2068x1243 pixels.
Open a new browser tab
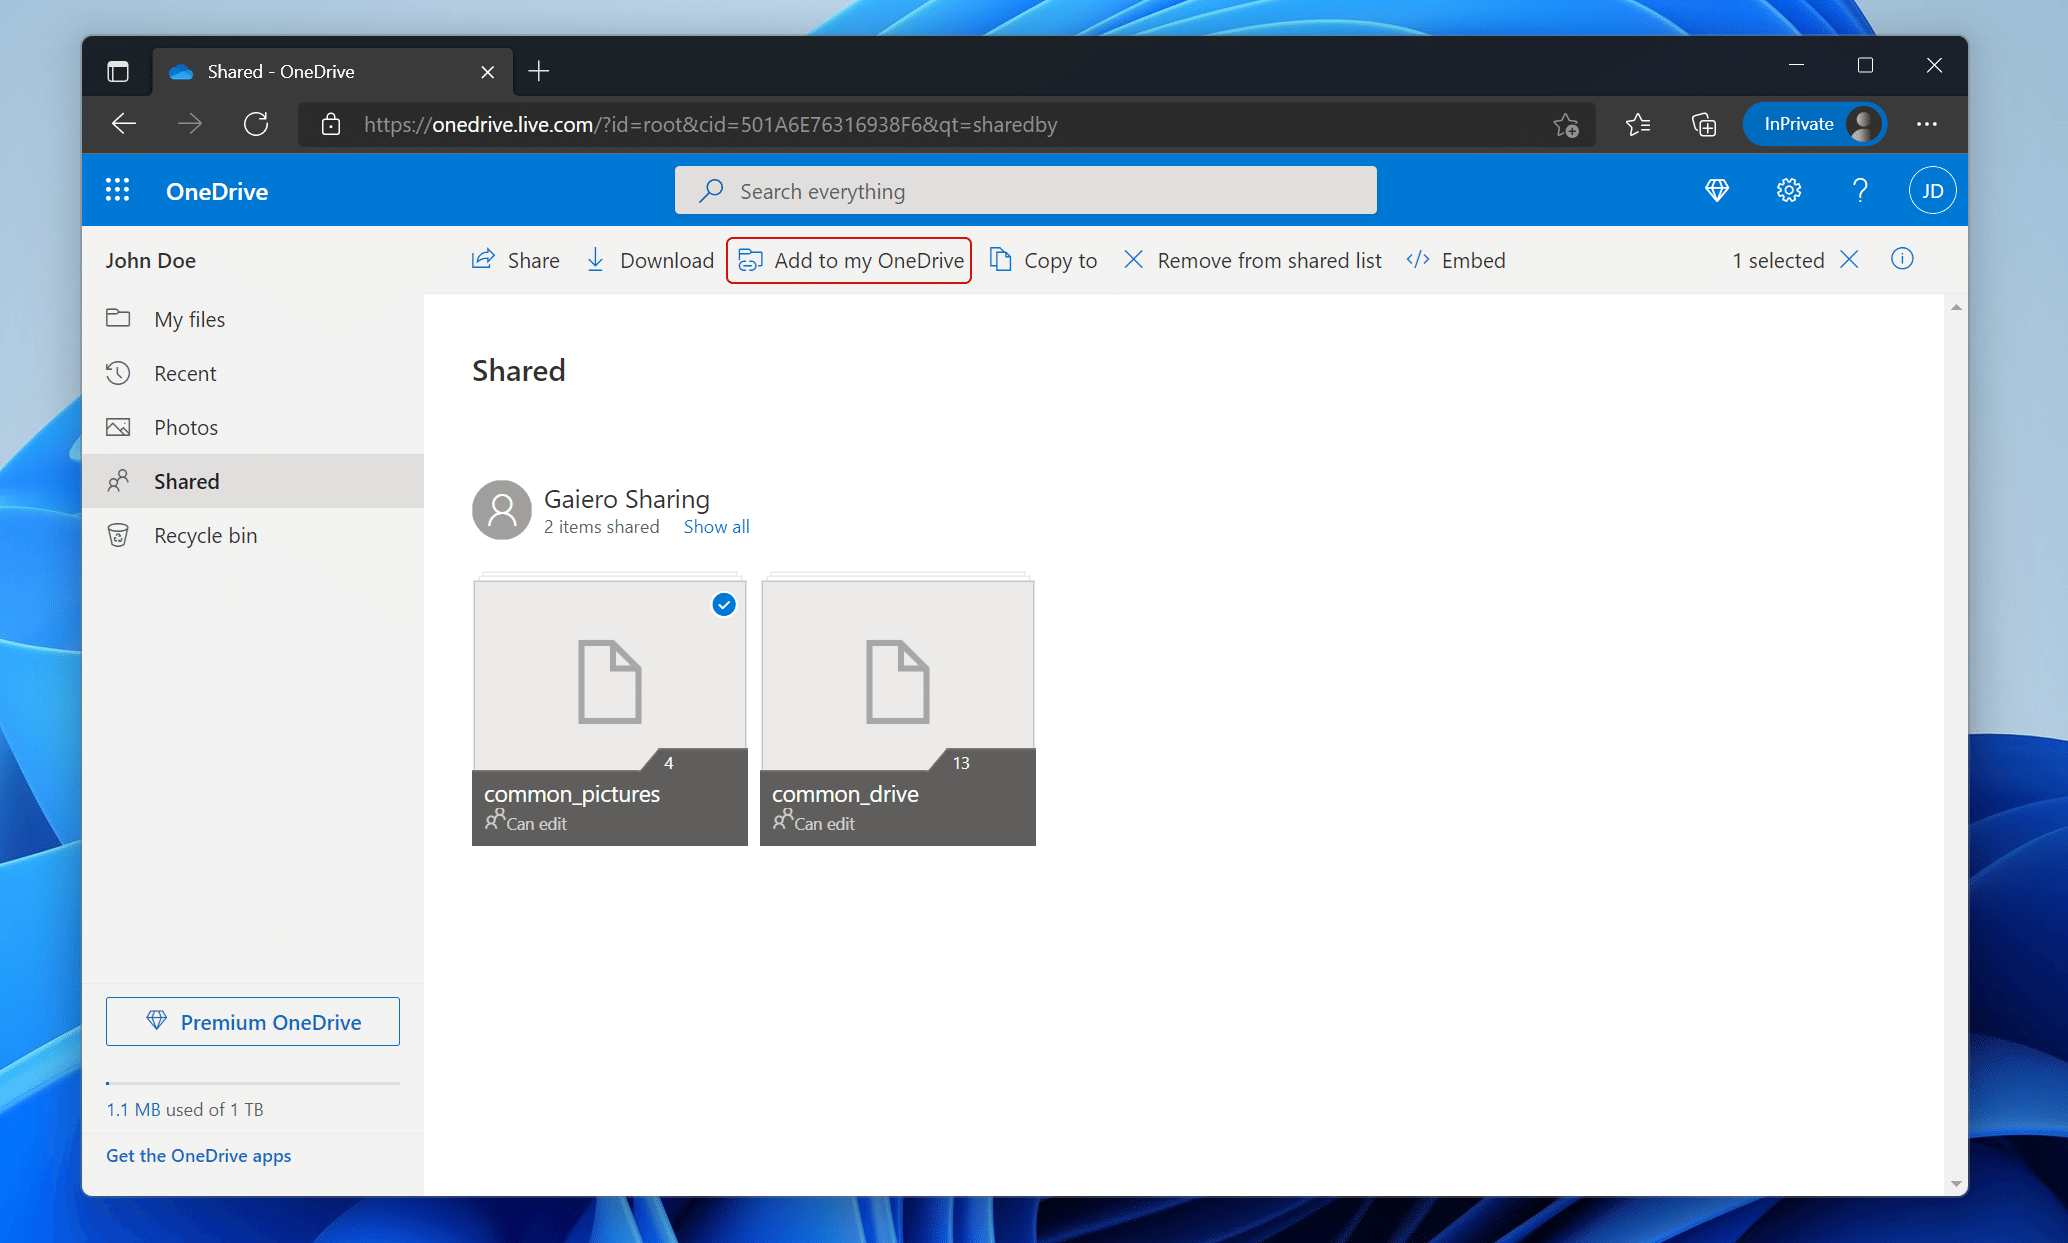(539, 71)
